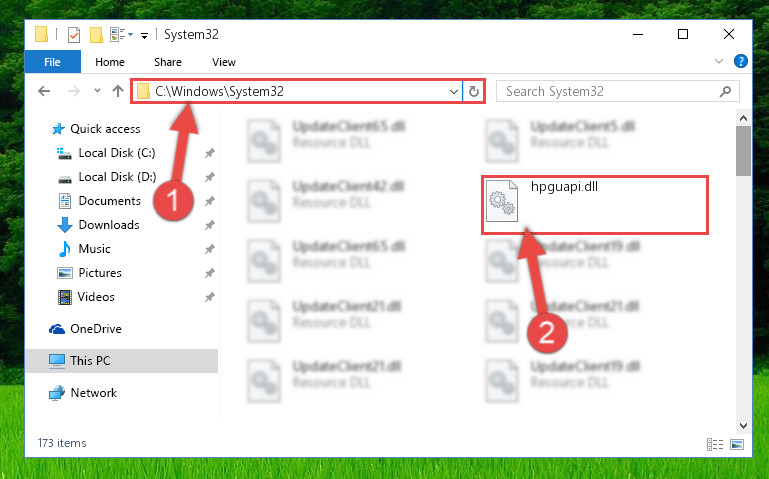Image resolution: width=769 pixels, height=479 pixels.
Task: Unpin Downloads from Quick access
Action: click(209, 225)
